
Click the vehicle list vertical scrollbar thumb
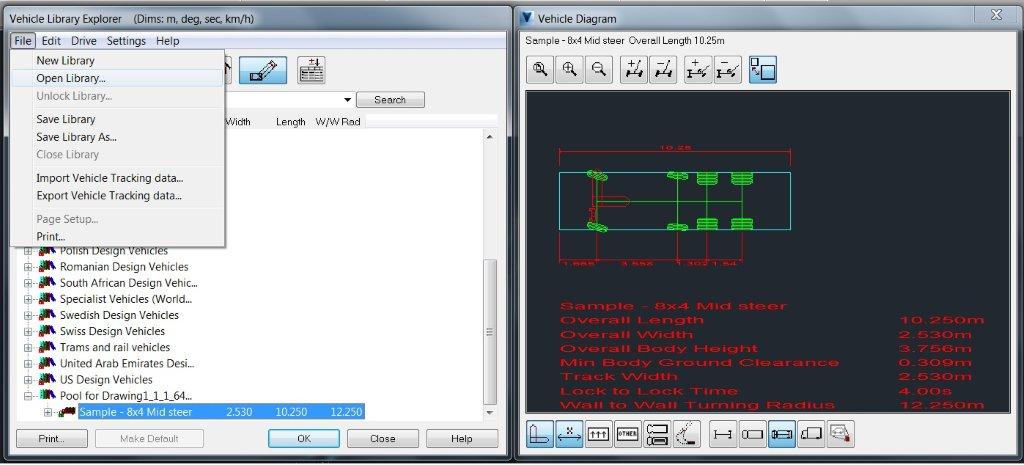point(490,332)
